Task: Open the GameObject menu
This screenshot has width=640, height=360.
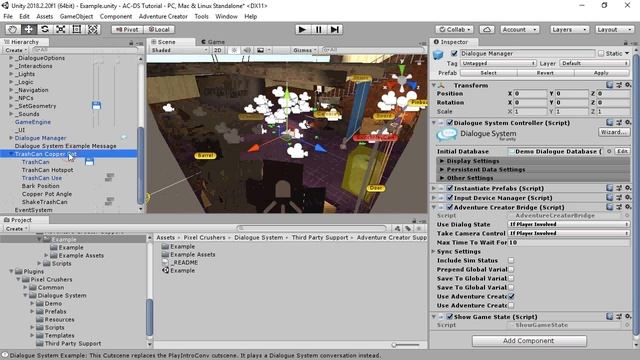Action: click(76, 16)
